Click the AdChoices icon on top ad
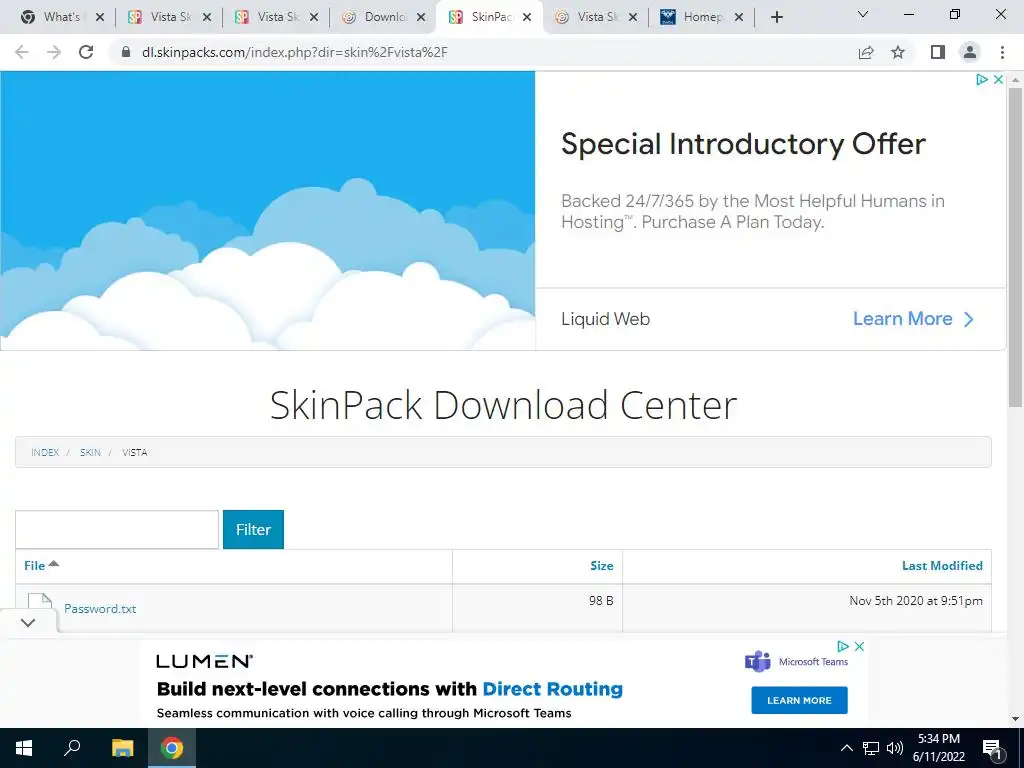The height and width of the screenshot is (768, 1024). point(982,80)
